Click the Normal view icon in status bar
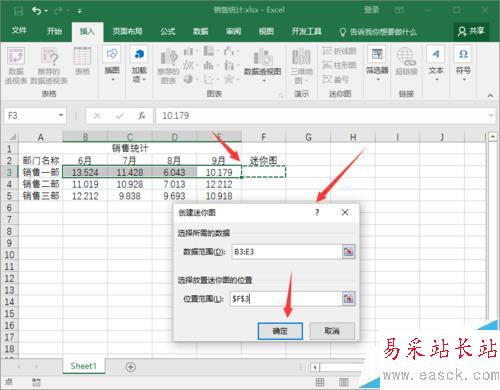This screenshot has height=390, width=500. (320, 382)
